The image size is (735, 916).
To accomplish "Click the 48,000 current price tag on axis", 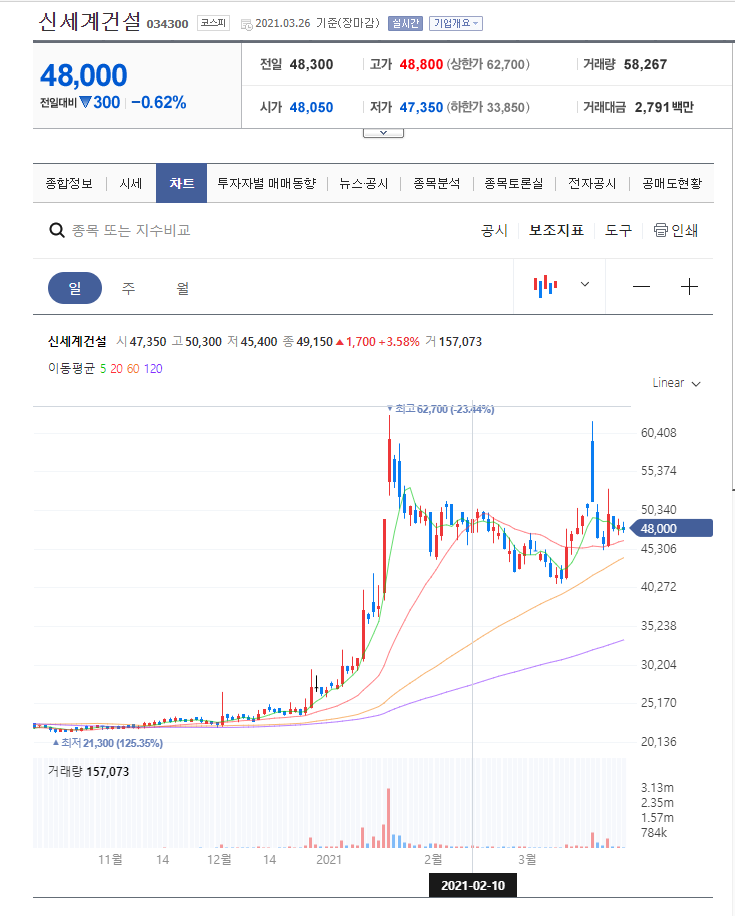I will tap(671, 528).
